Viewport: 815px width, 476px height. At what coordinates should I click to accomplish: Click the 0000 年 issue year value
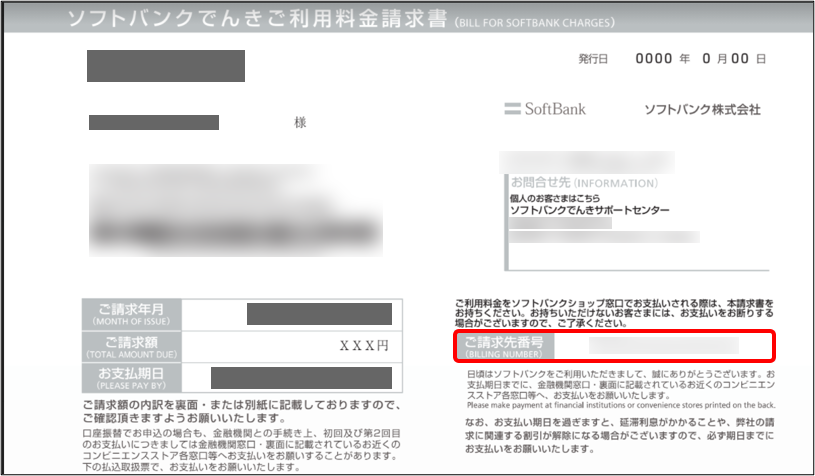pyautogui.click(x=663, y=59)
